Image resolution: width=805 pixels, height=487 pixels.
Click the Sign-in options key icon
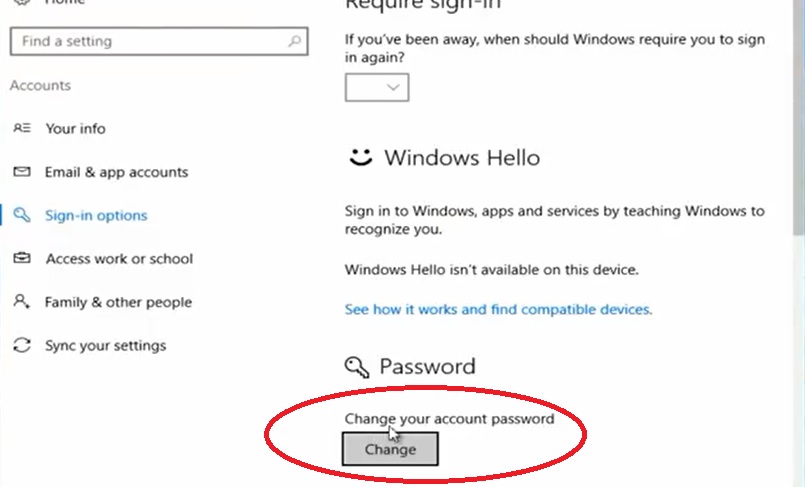click(x=22, y=215)
